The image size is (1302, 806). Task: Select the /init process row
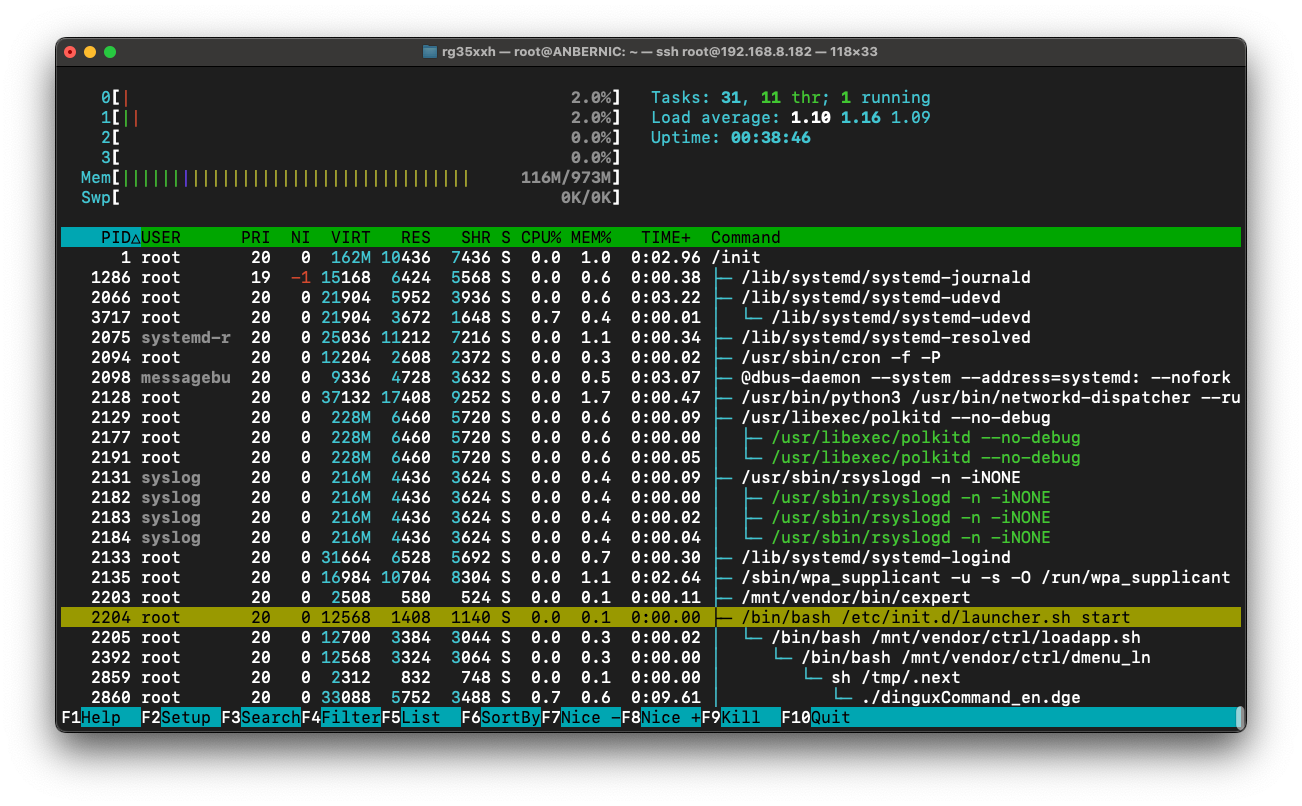(651, 257)
